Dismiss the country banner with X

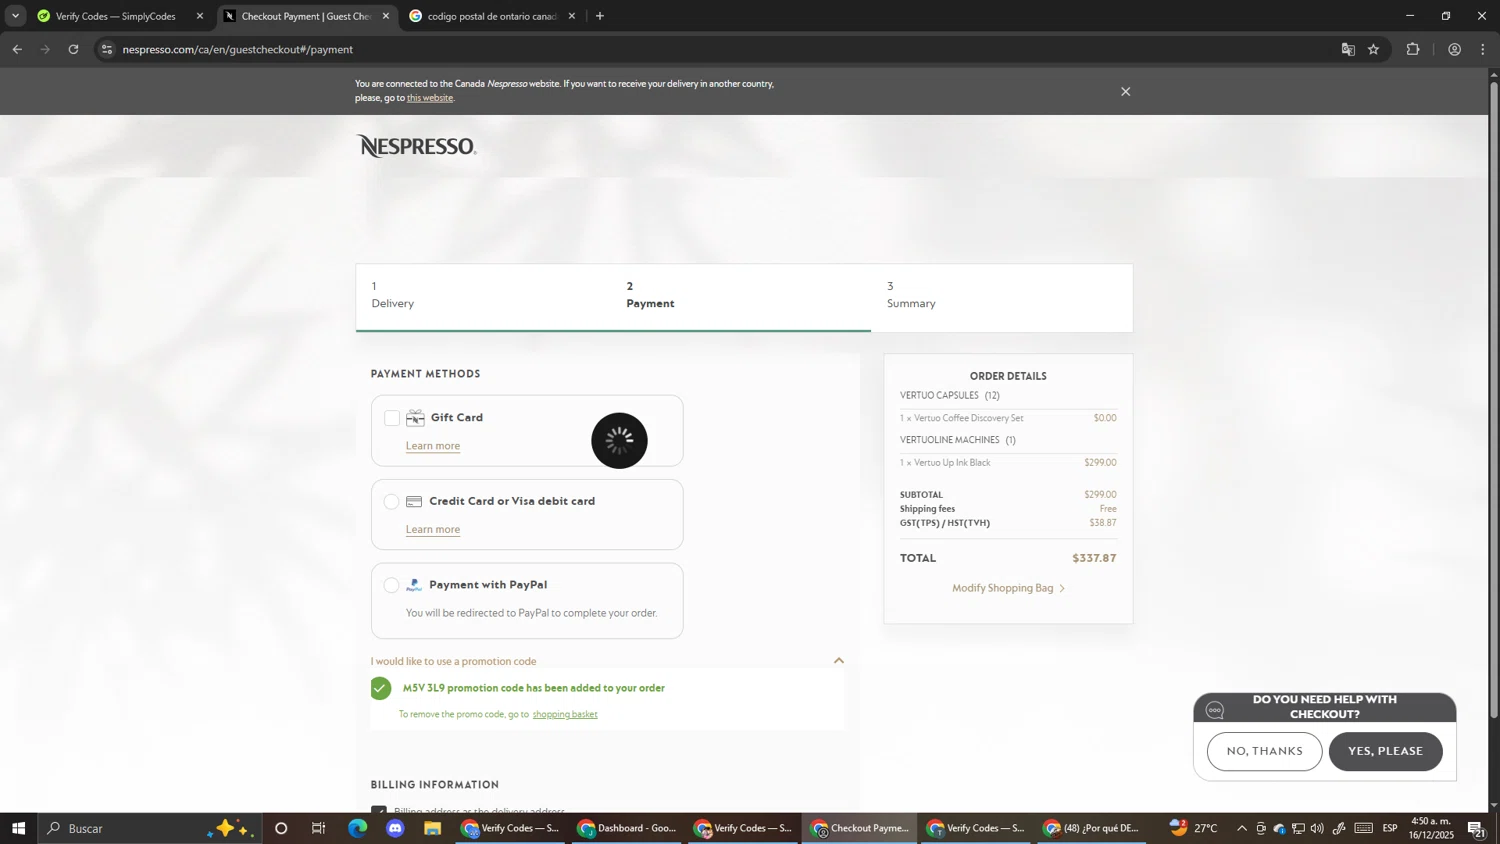coord(1125,92)
